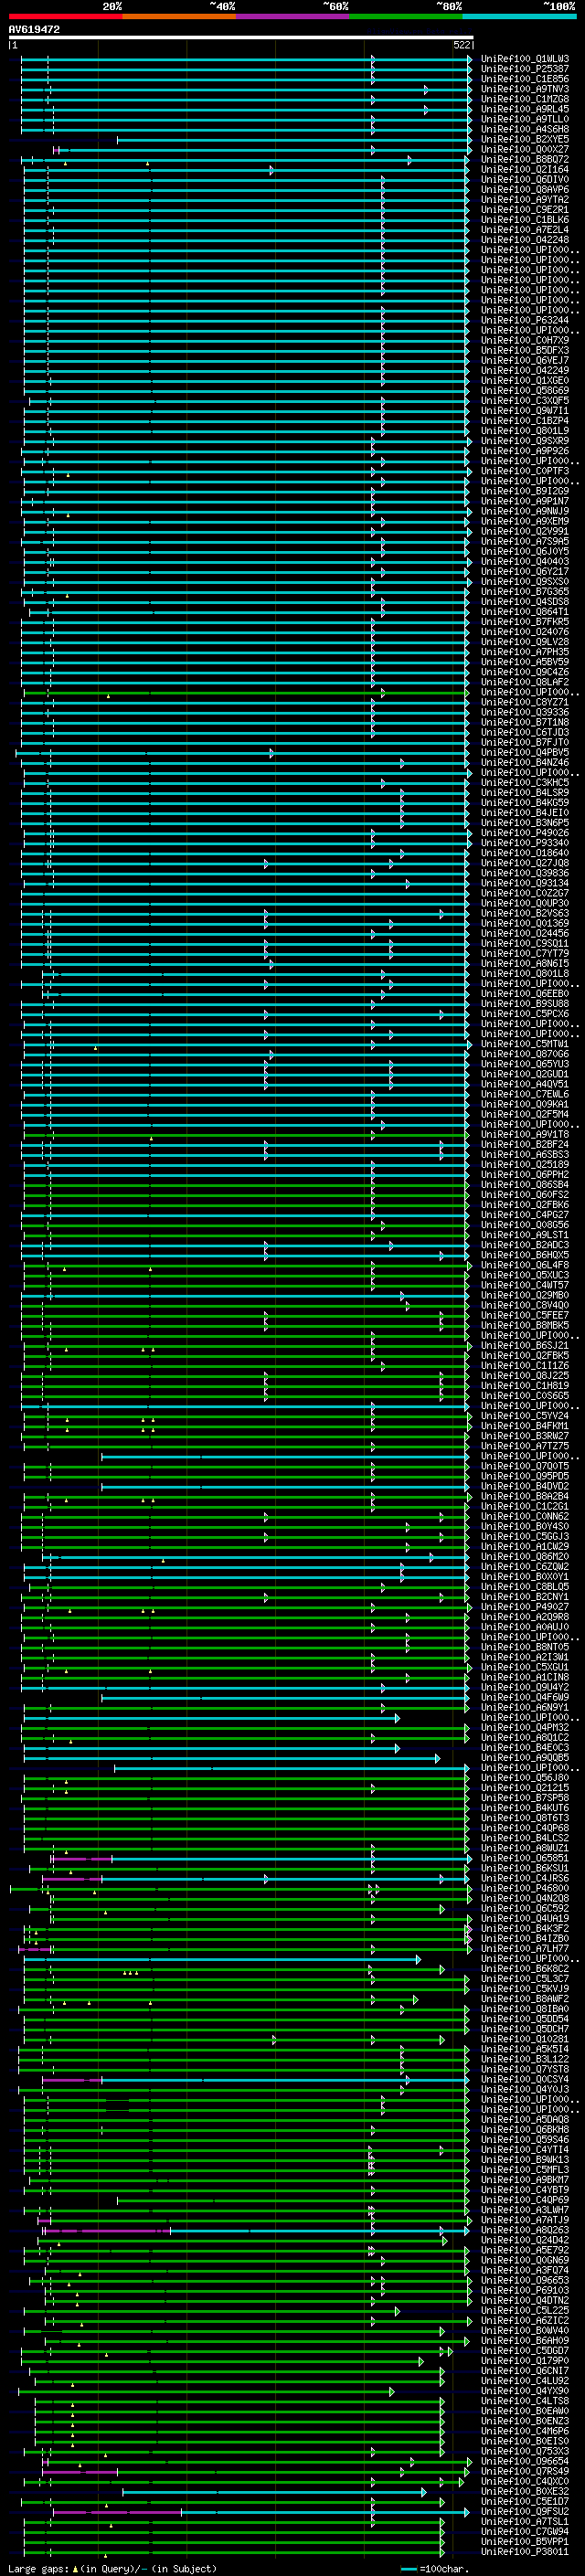Image resolution: width=585 pixels, height=2576 pixels.
Task: Click the UniRef100_C5FEE7 label
Action: coord(525,1316)
